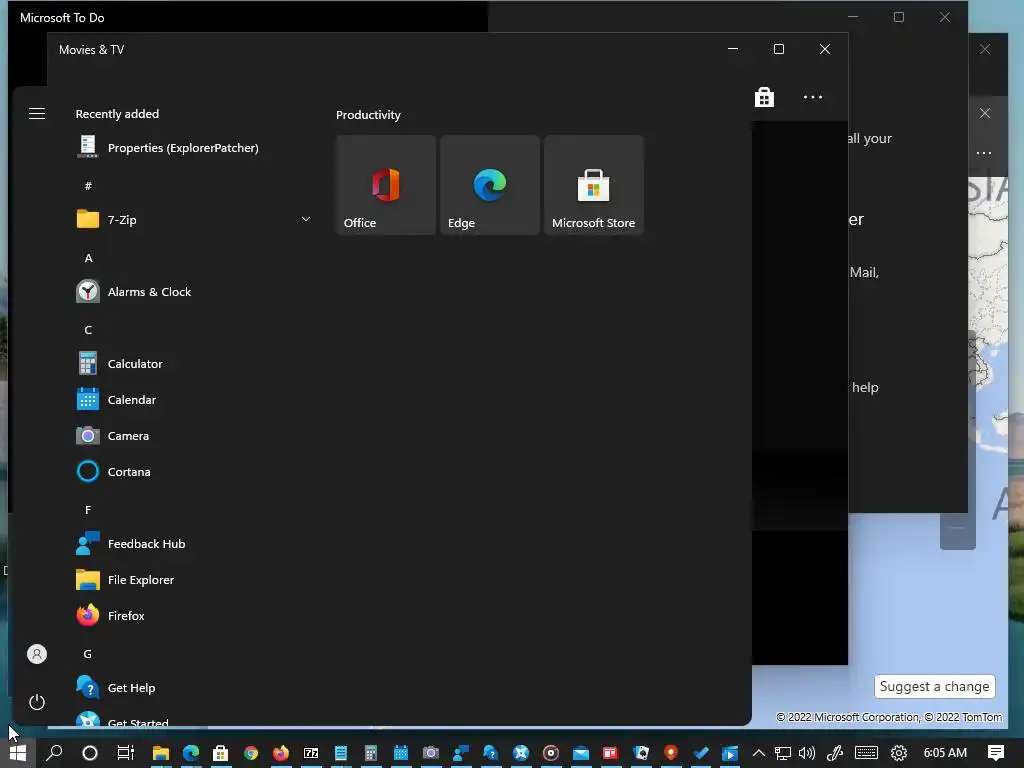Image resolution: width=1024 pixels, height=768 pixels.
Task: Launch Firefox from the Start app list
Action: tap(193, 616)
